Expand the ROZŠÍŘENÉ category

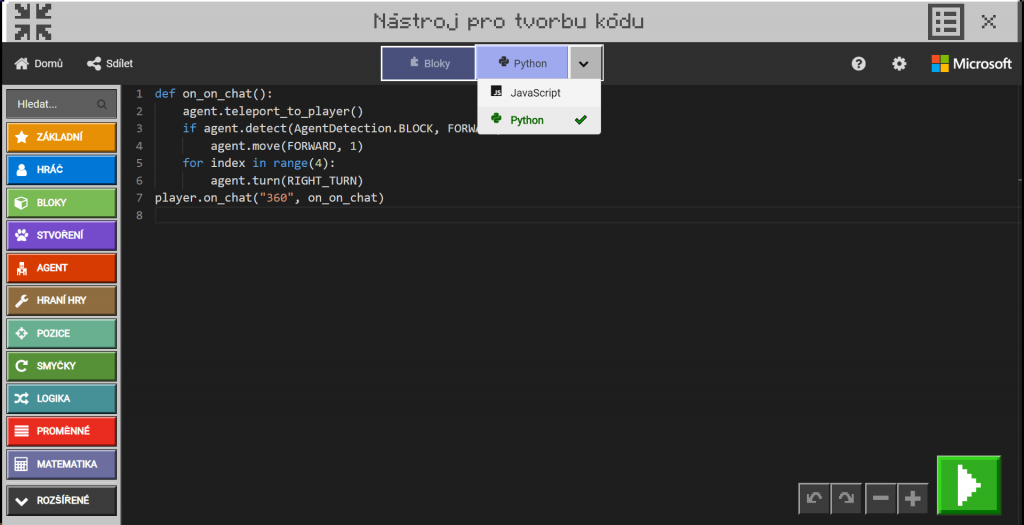pos(61,501)
